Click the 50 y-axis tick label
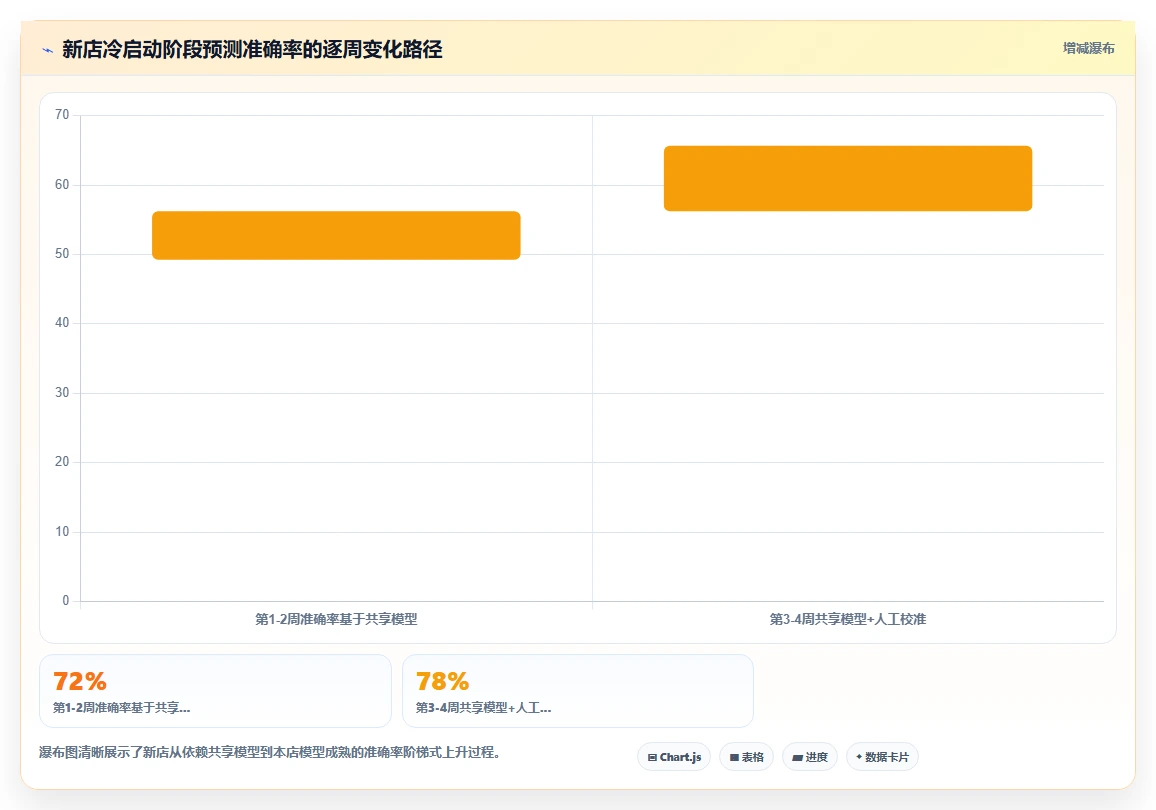Viewport: 1156px width, 810px height. pyautogui.click(x=62, y=254)
